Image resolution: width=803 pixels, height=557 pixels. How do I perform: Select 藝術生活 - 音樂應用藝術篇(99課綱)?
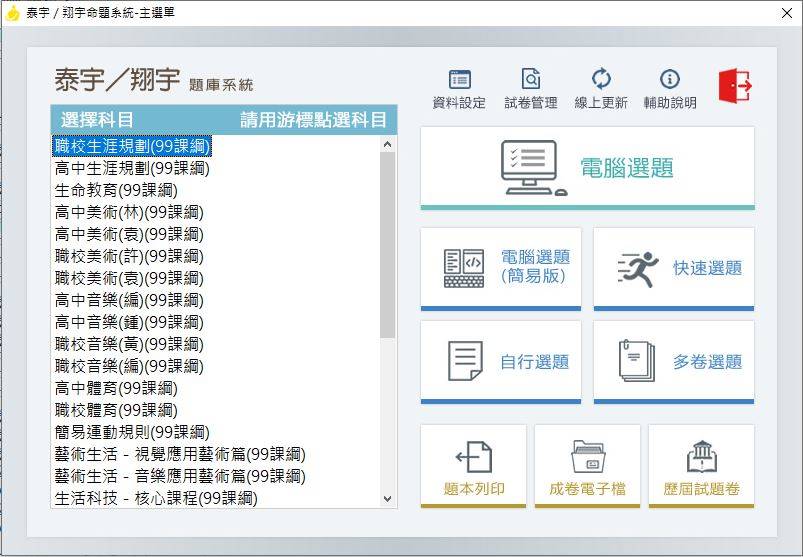pyautogui.click(x=180, y=476)
